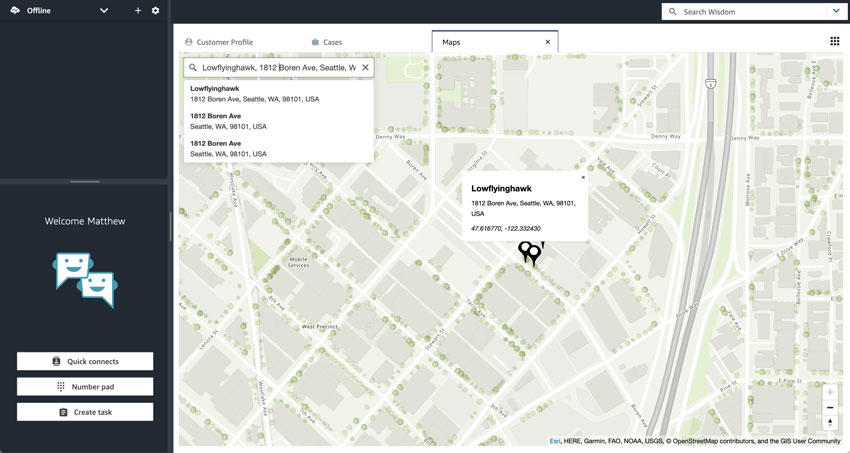Click the Create task button

click(85, 412)
